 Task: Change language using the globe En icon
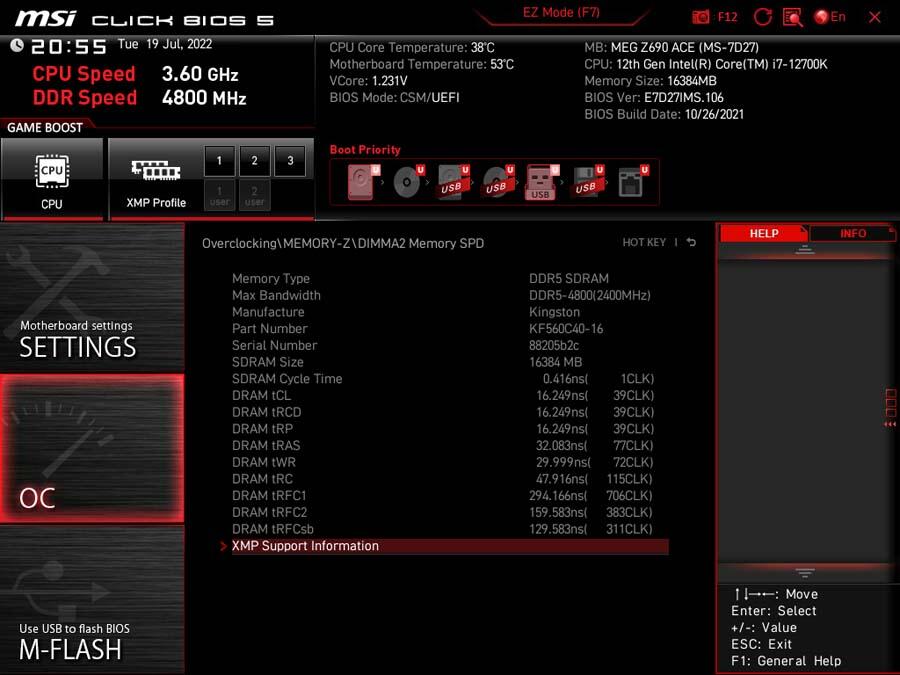[x=829, y=17]
